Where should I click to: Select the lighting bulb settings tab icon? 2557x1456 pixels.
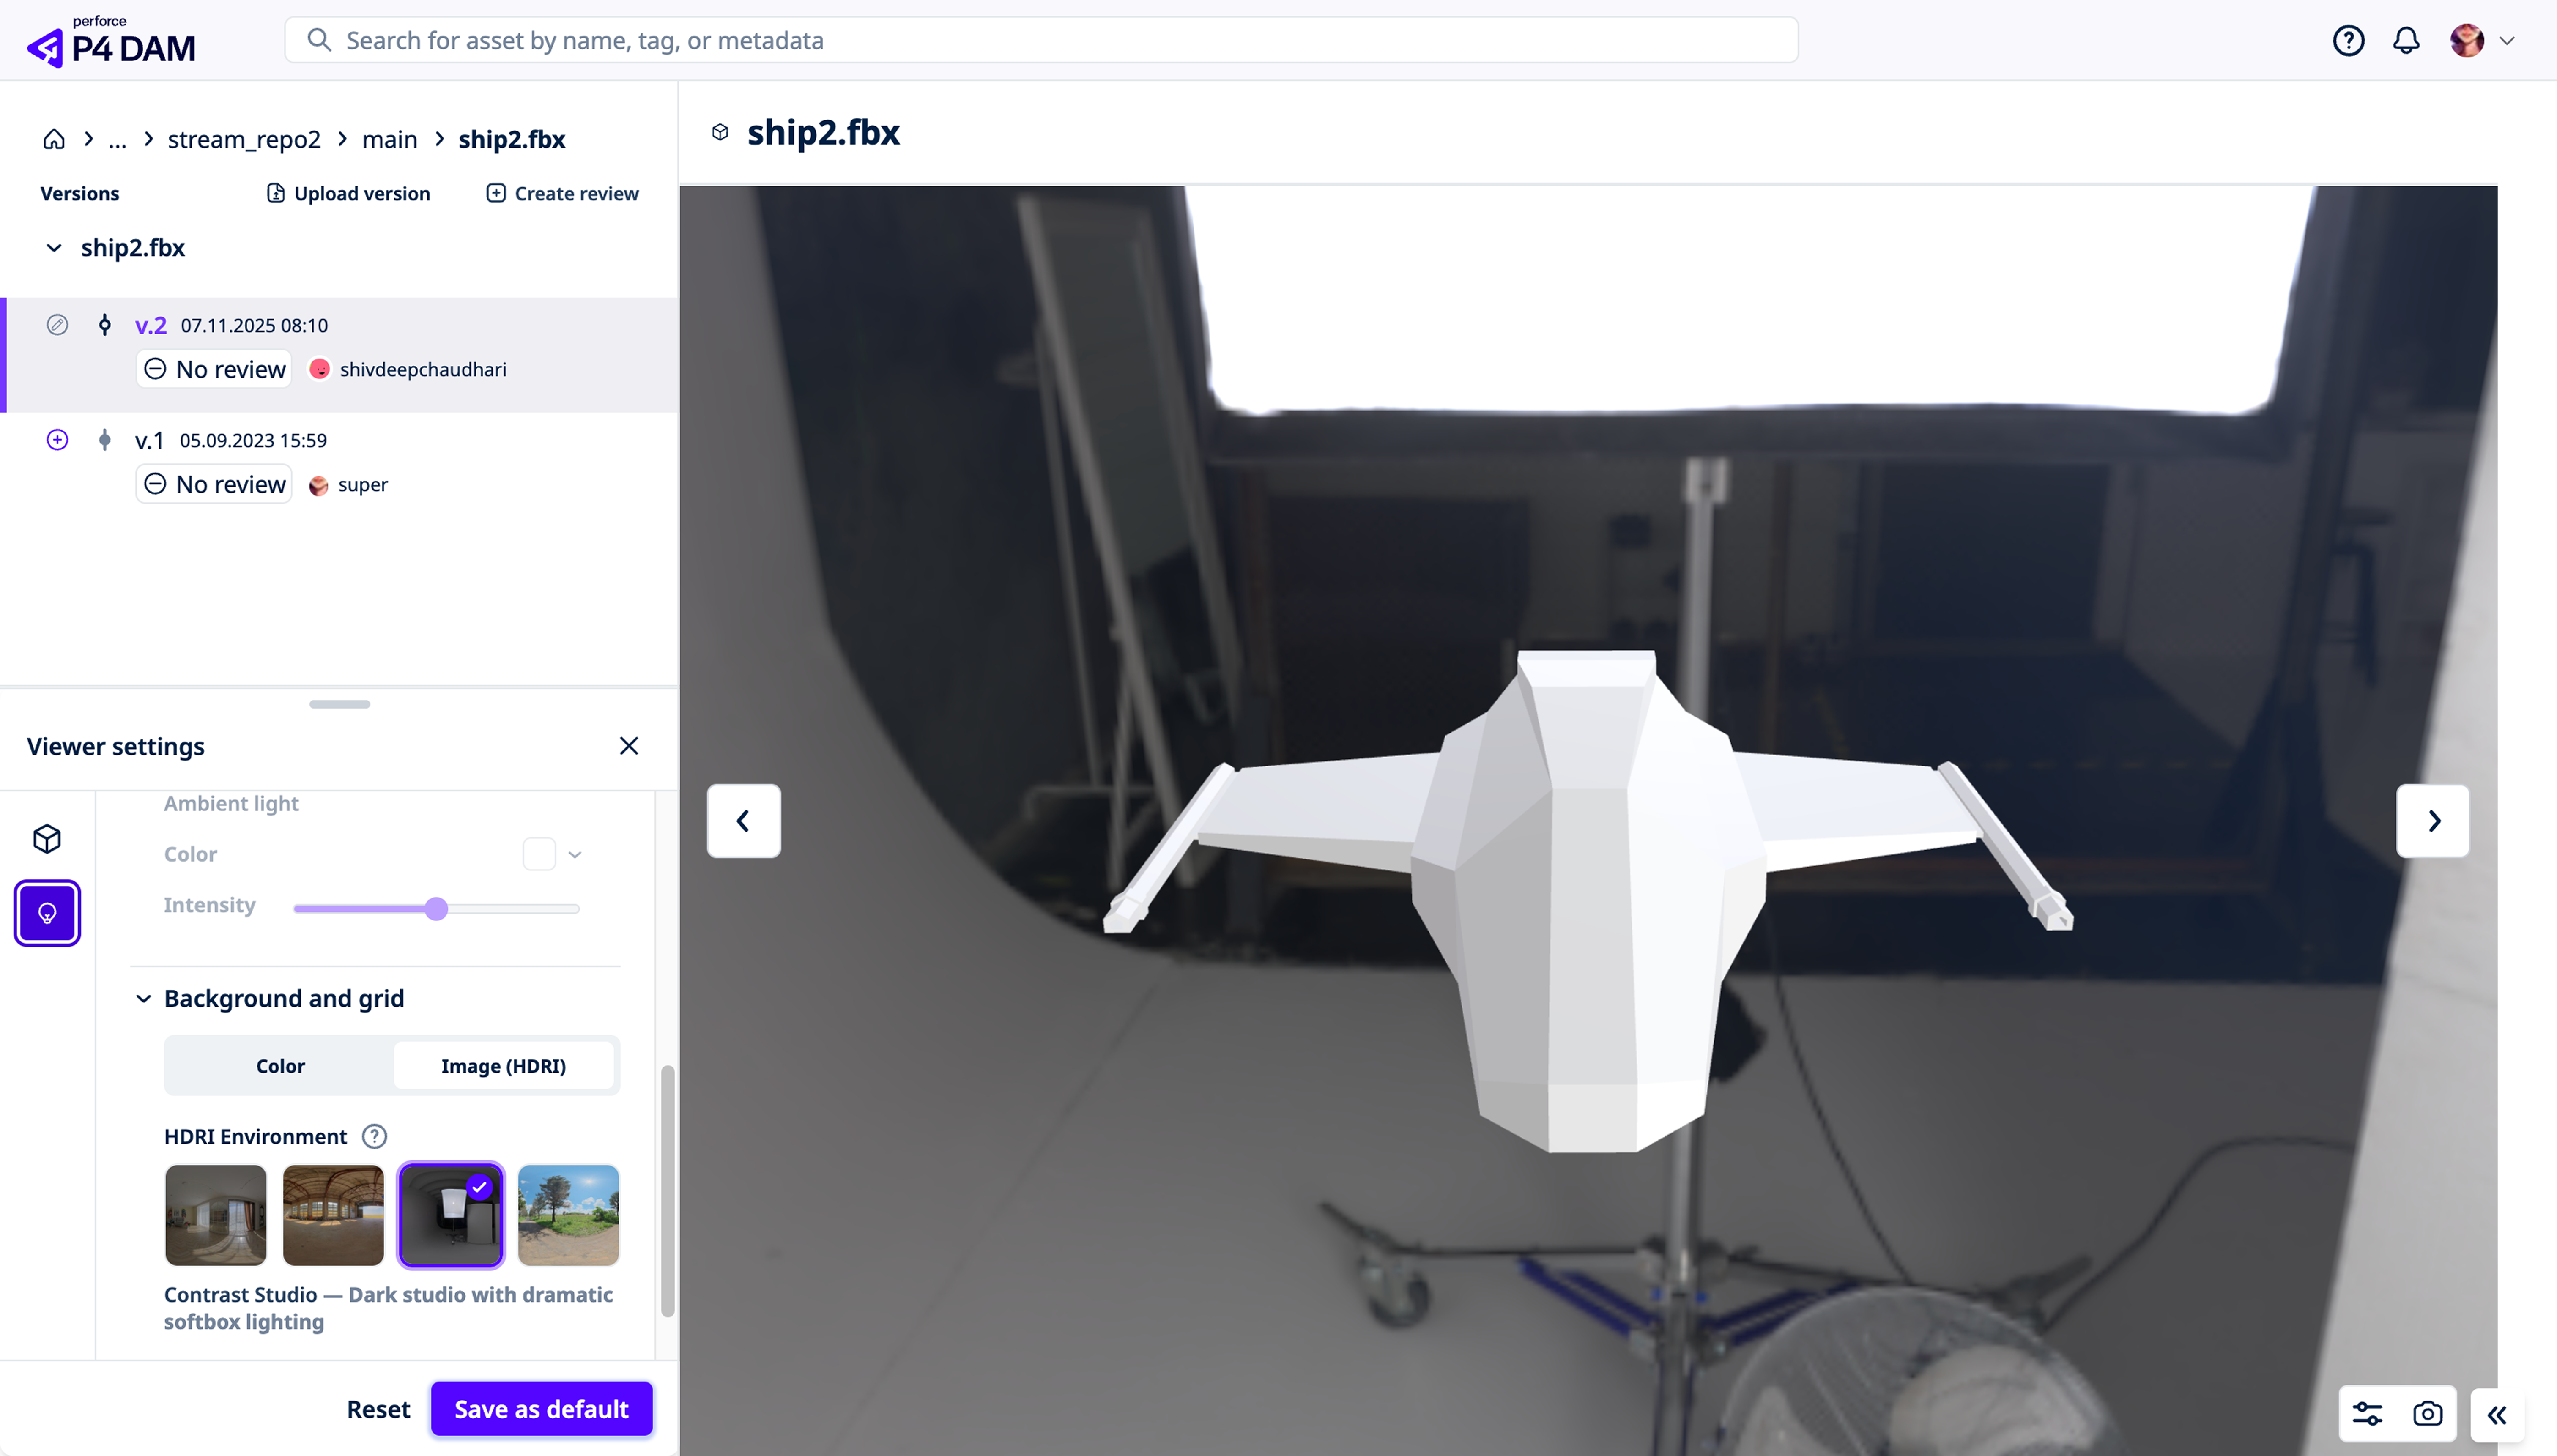(47, 913)
